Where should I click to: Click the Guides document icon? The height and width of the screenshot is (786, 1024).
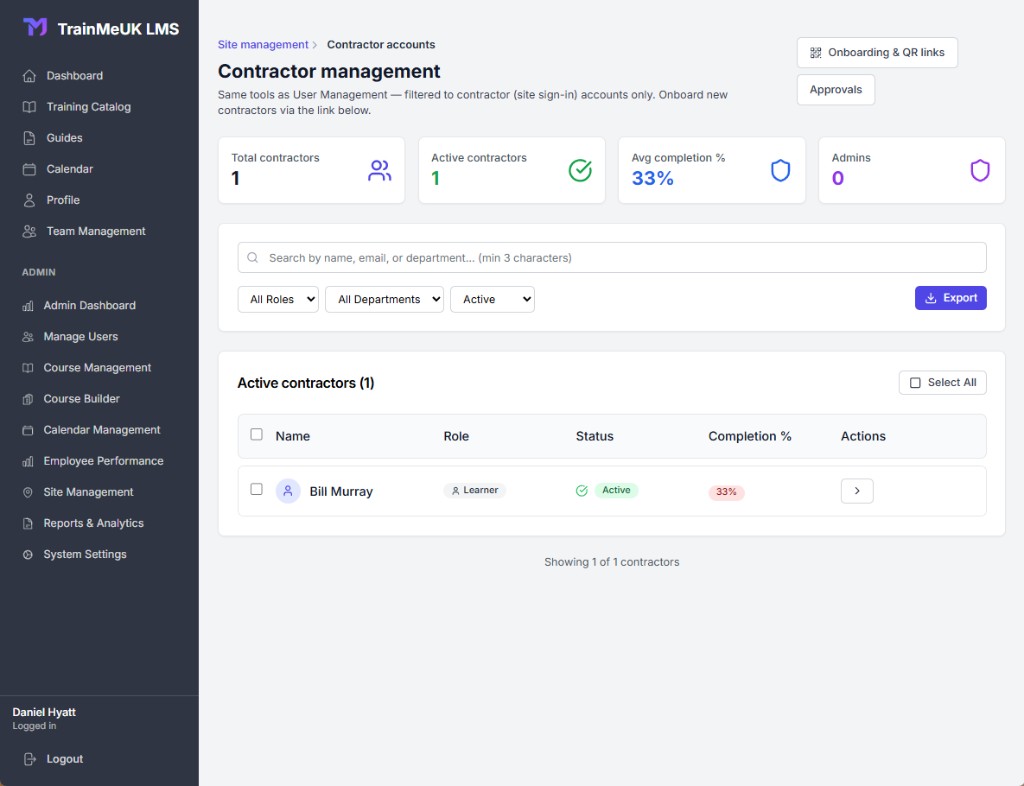point(29,138)
